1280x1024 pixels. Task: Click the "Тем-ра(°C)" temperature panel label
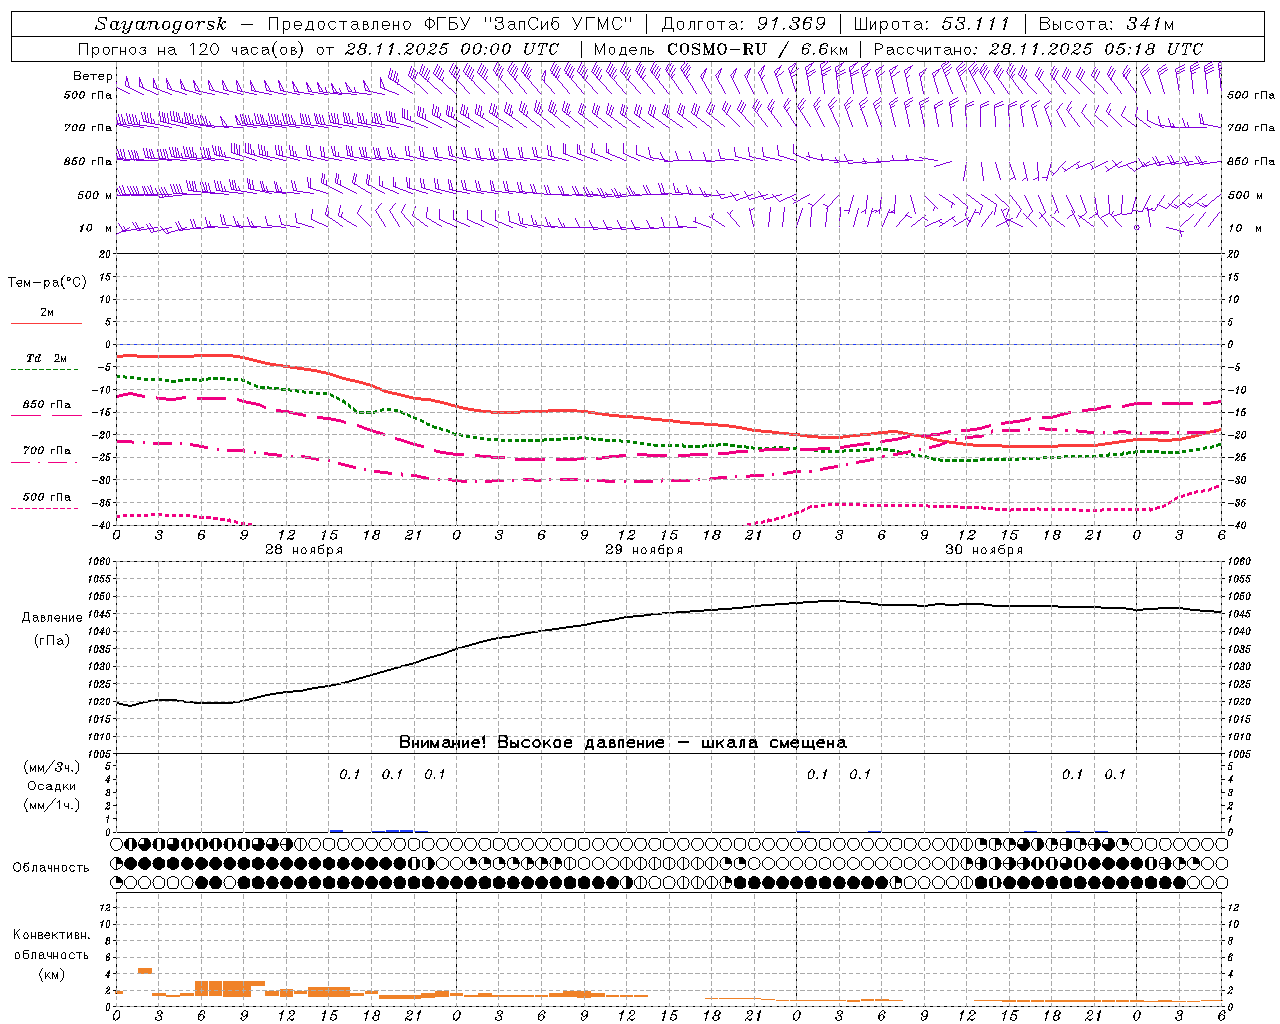point(47,283)
